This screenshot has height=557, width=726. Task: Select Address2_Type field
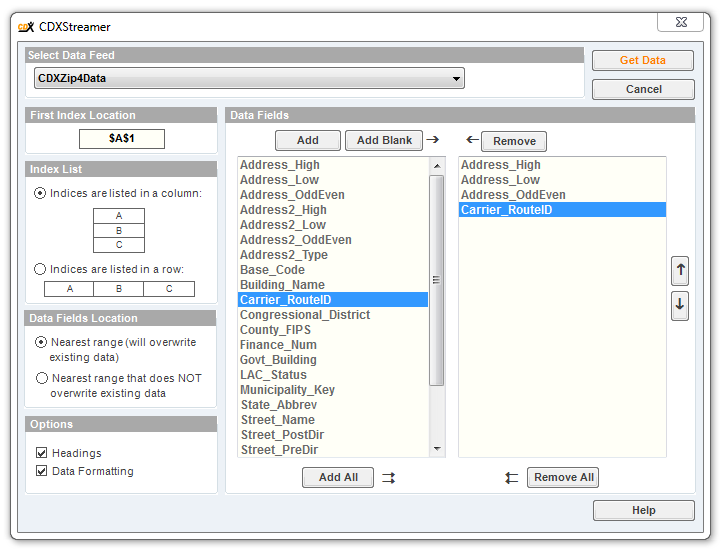tap(333, 255)
